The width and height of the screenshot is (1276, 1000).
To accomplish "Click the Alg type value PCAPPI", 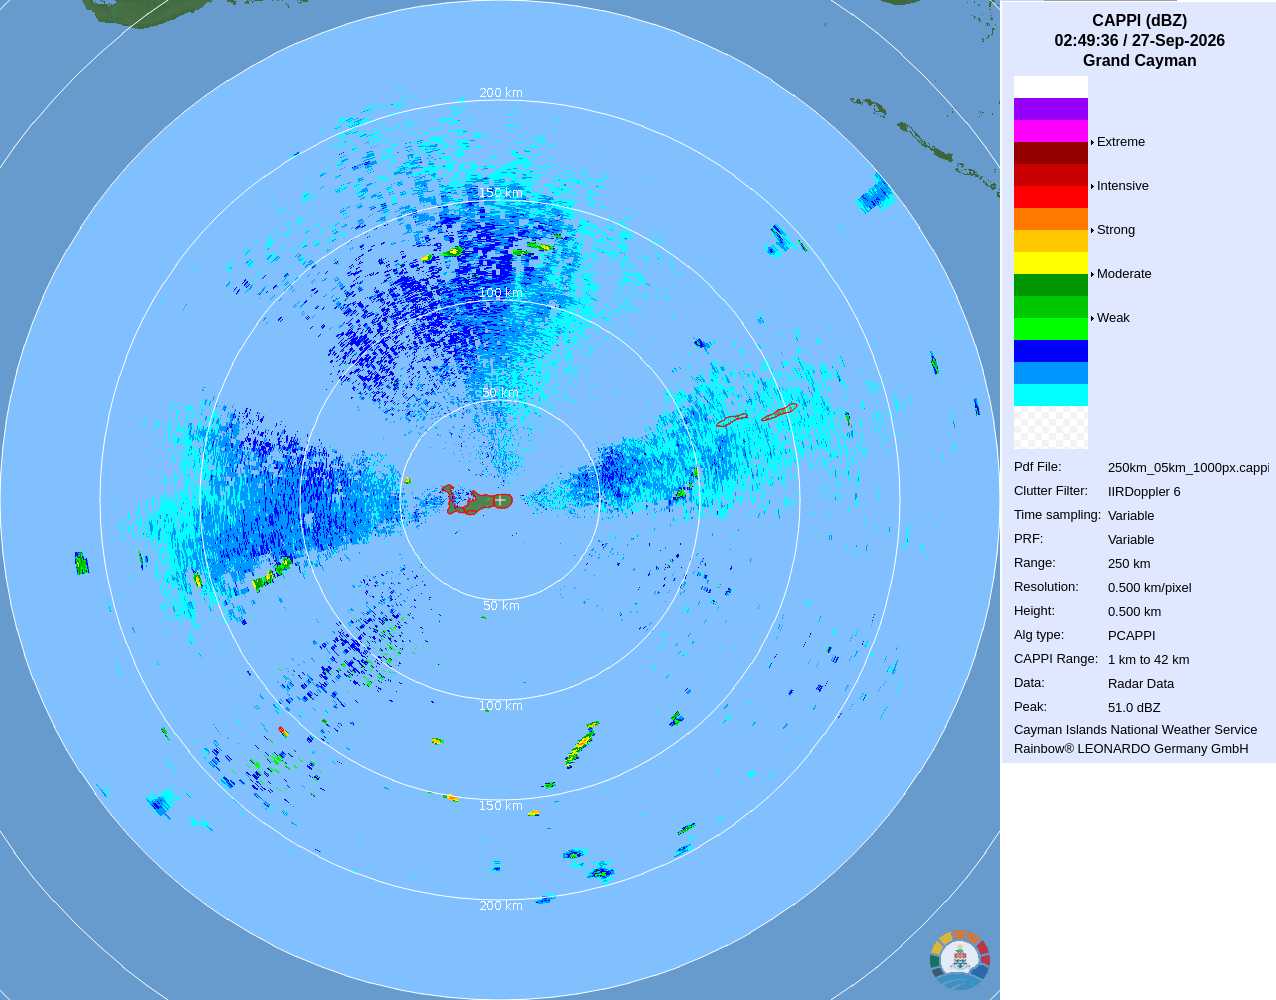I will coord(1132,636).
